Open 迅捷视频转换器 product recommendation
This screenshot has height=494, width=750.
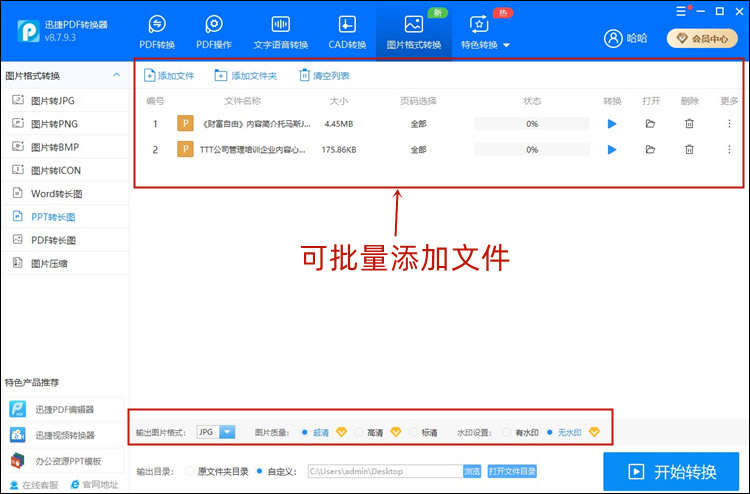click(64, 435)
